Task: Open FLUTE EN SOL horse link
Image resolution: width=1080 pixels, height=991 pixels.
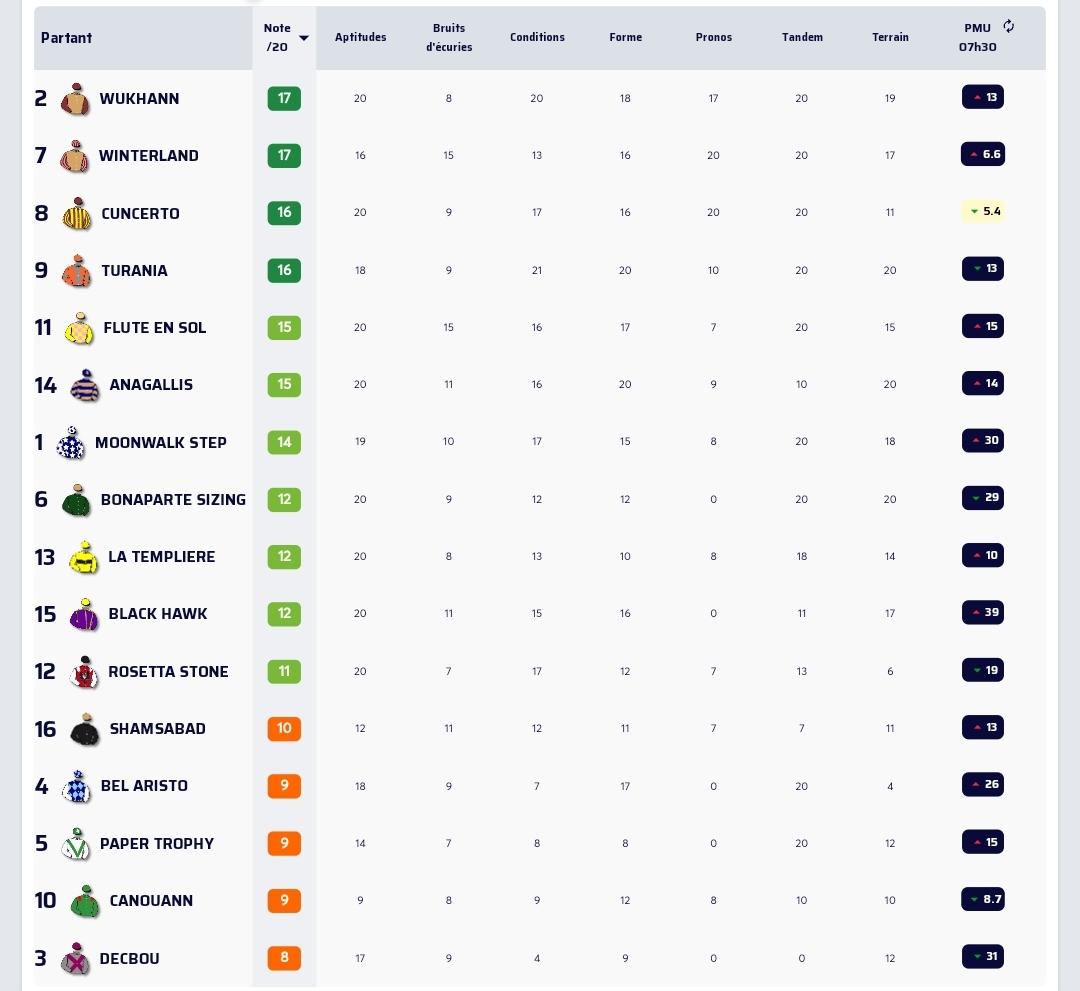Action: 155,328
